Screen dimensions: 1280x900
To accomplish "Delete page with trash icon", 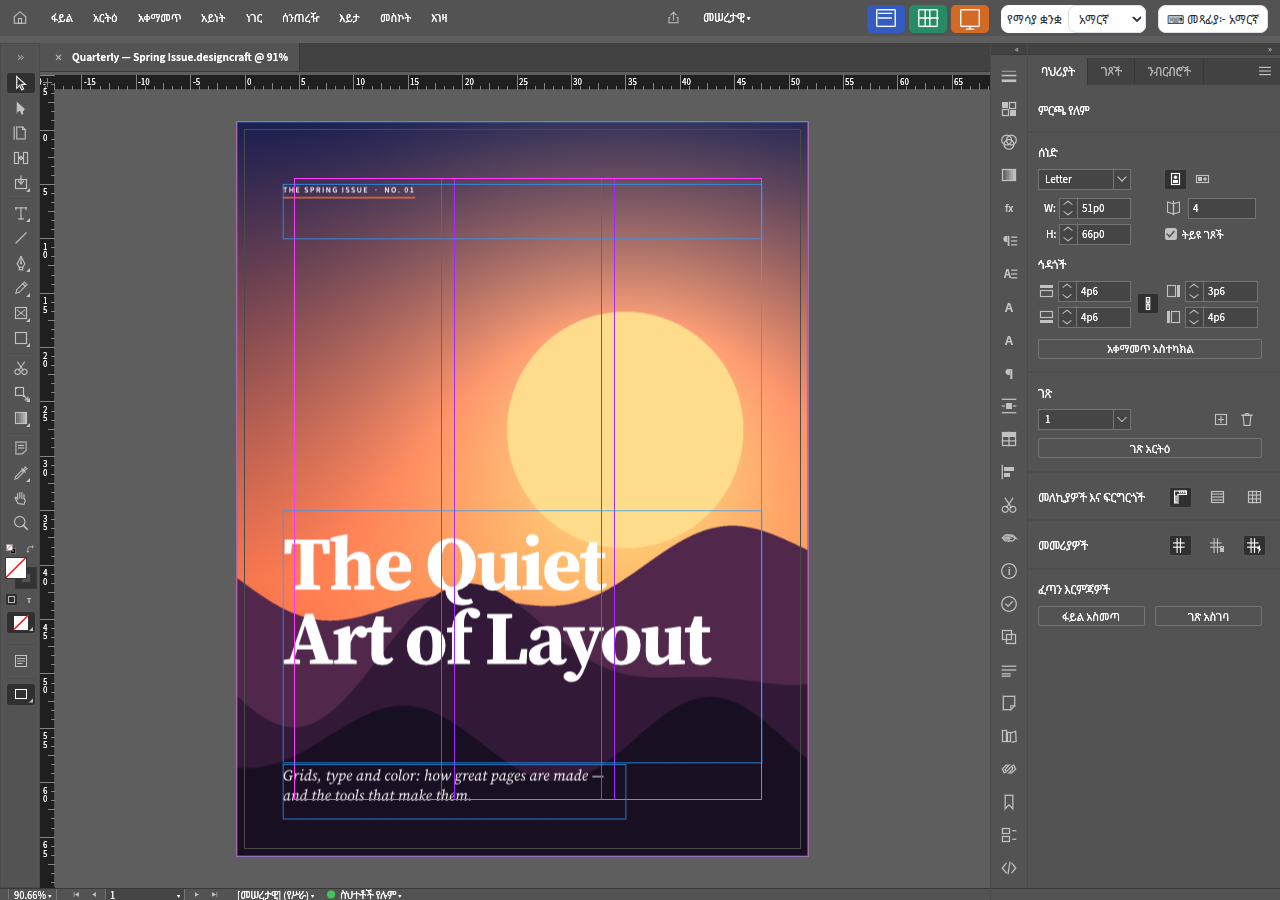I will point(1247,419).
